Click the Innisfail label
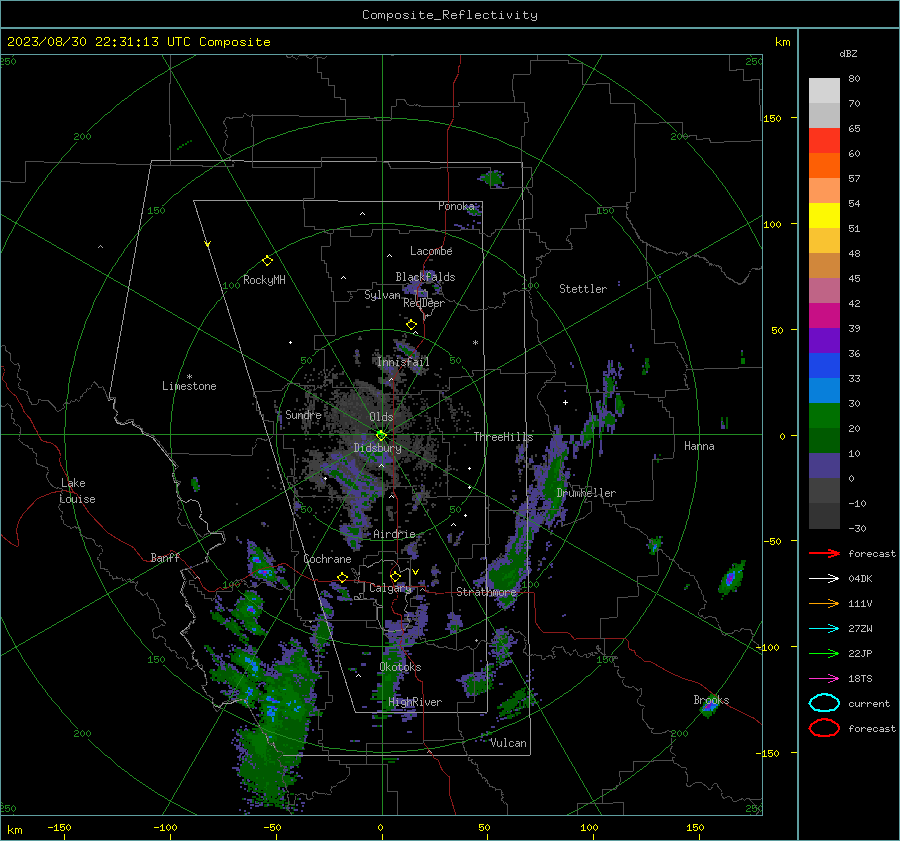 (x=403, y=362)
